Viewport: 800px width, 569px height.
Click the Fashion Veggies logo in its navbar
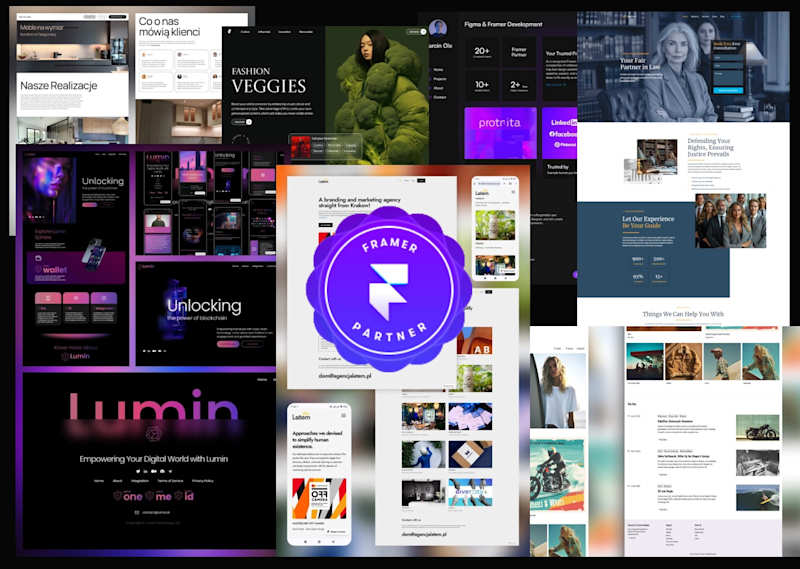(x=229, y=32)
